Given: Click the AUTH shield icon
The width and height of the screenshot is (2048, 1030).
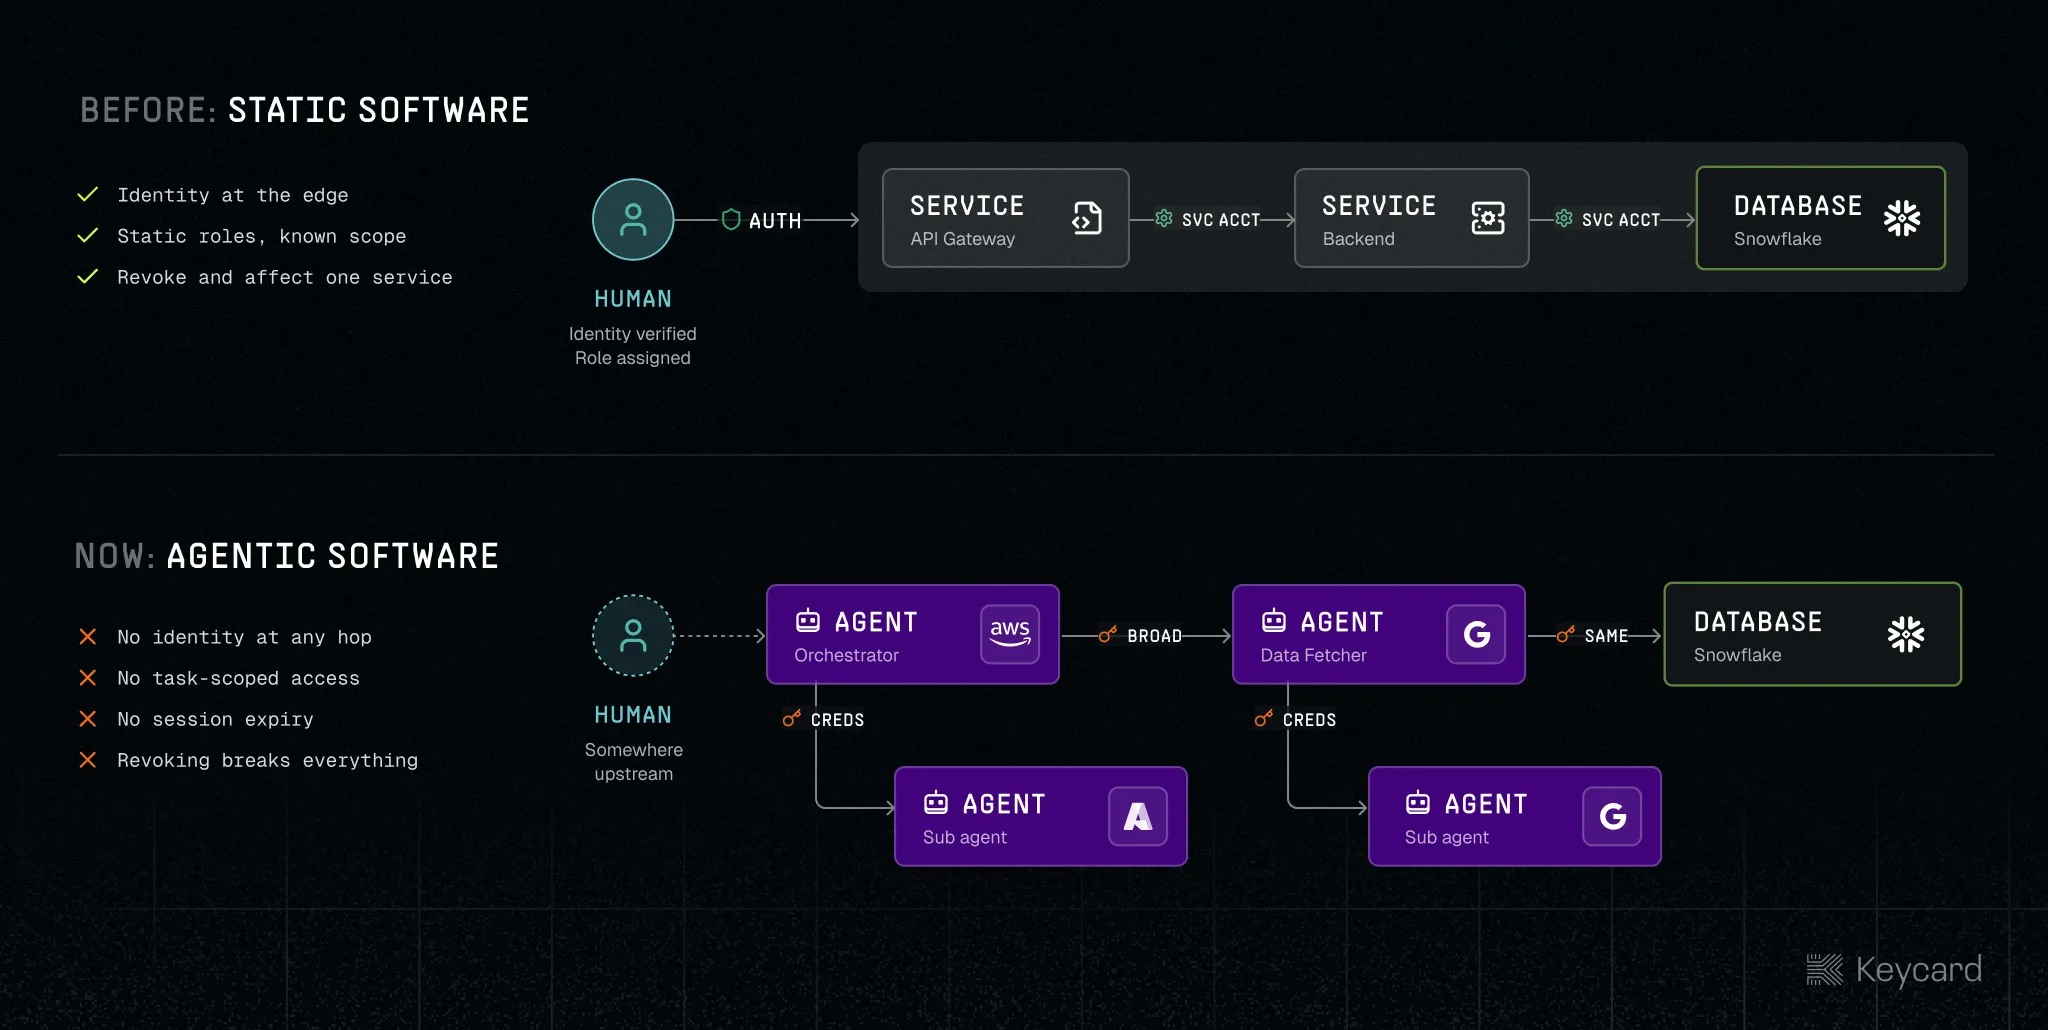Looking at the screenshot, I should pyautogui.click(x=731, y=219).
